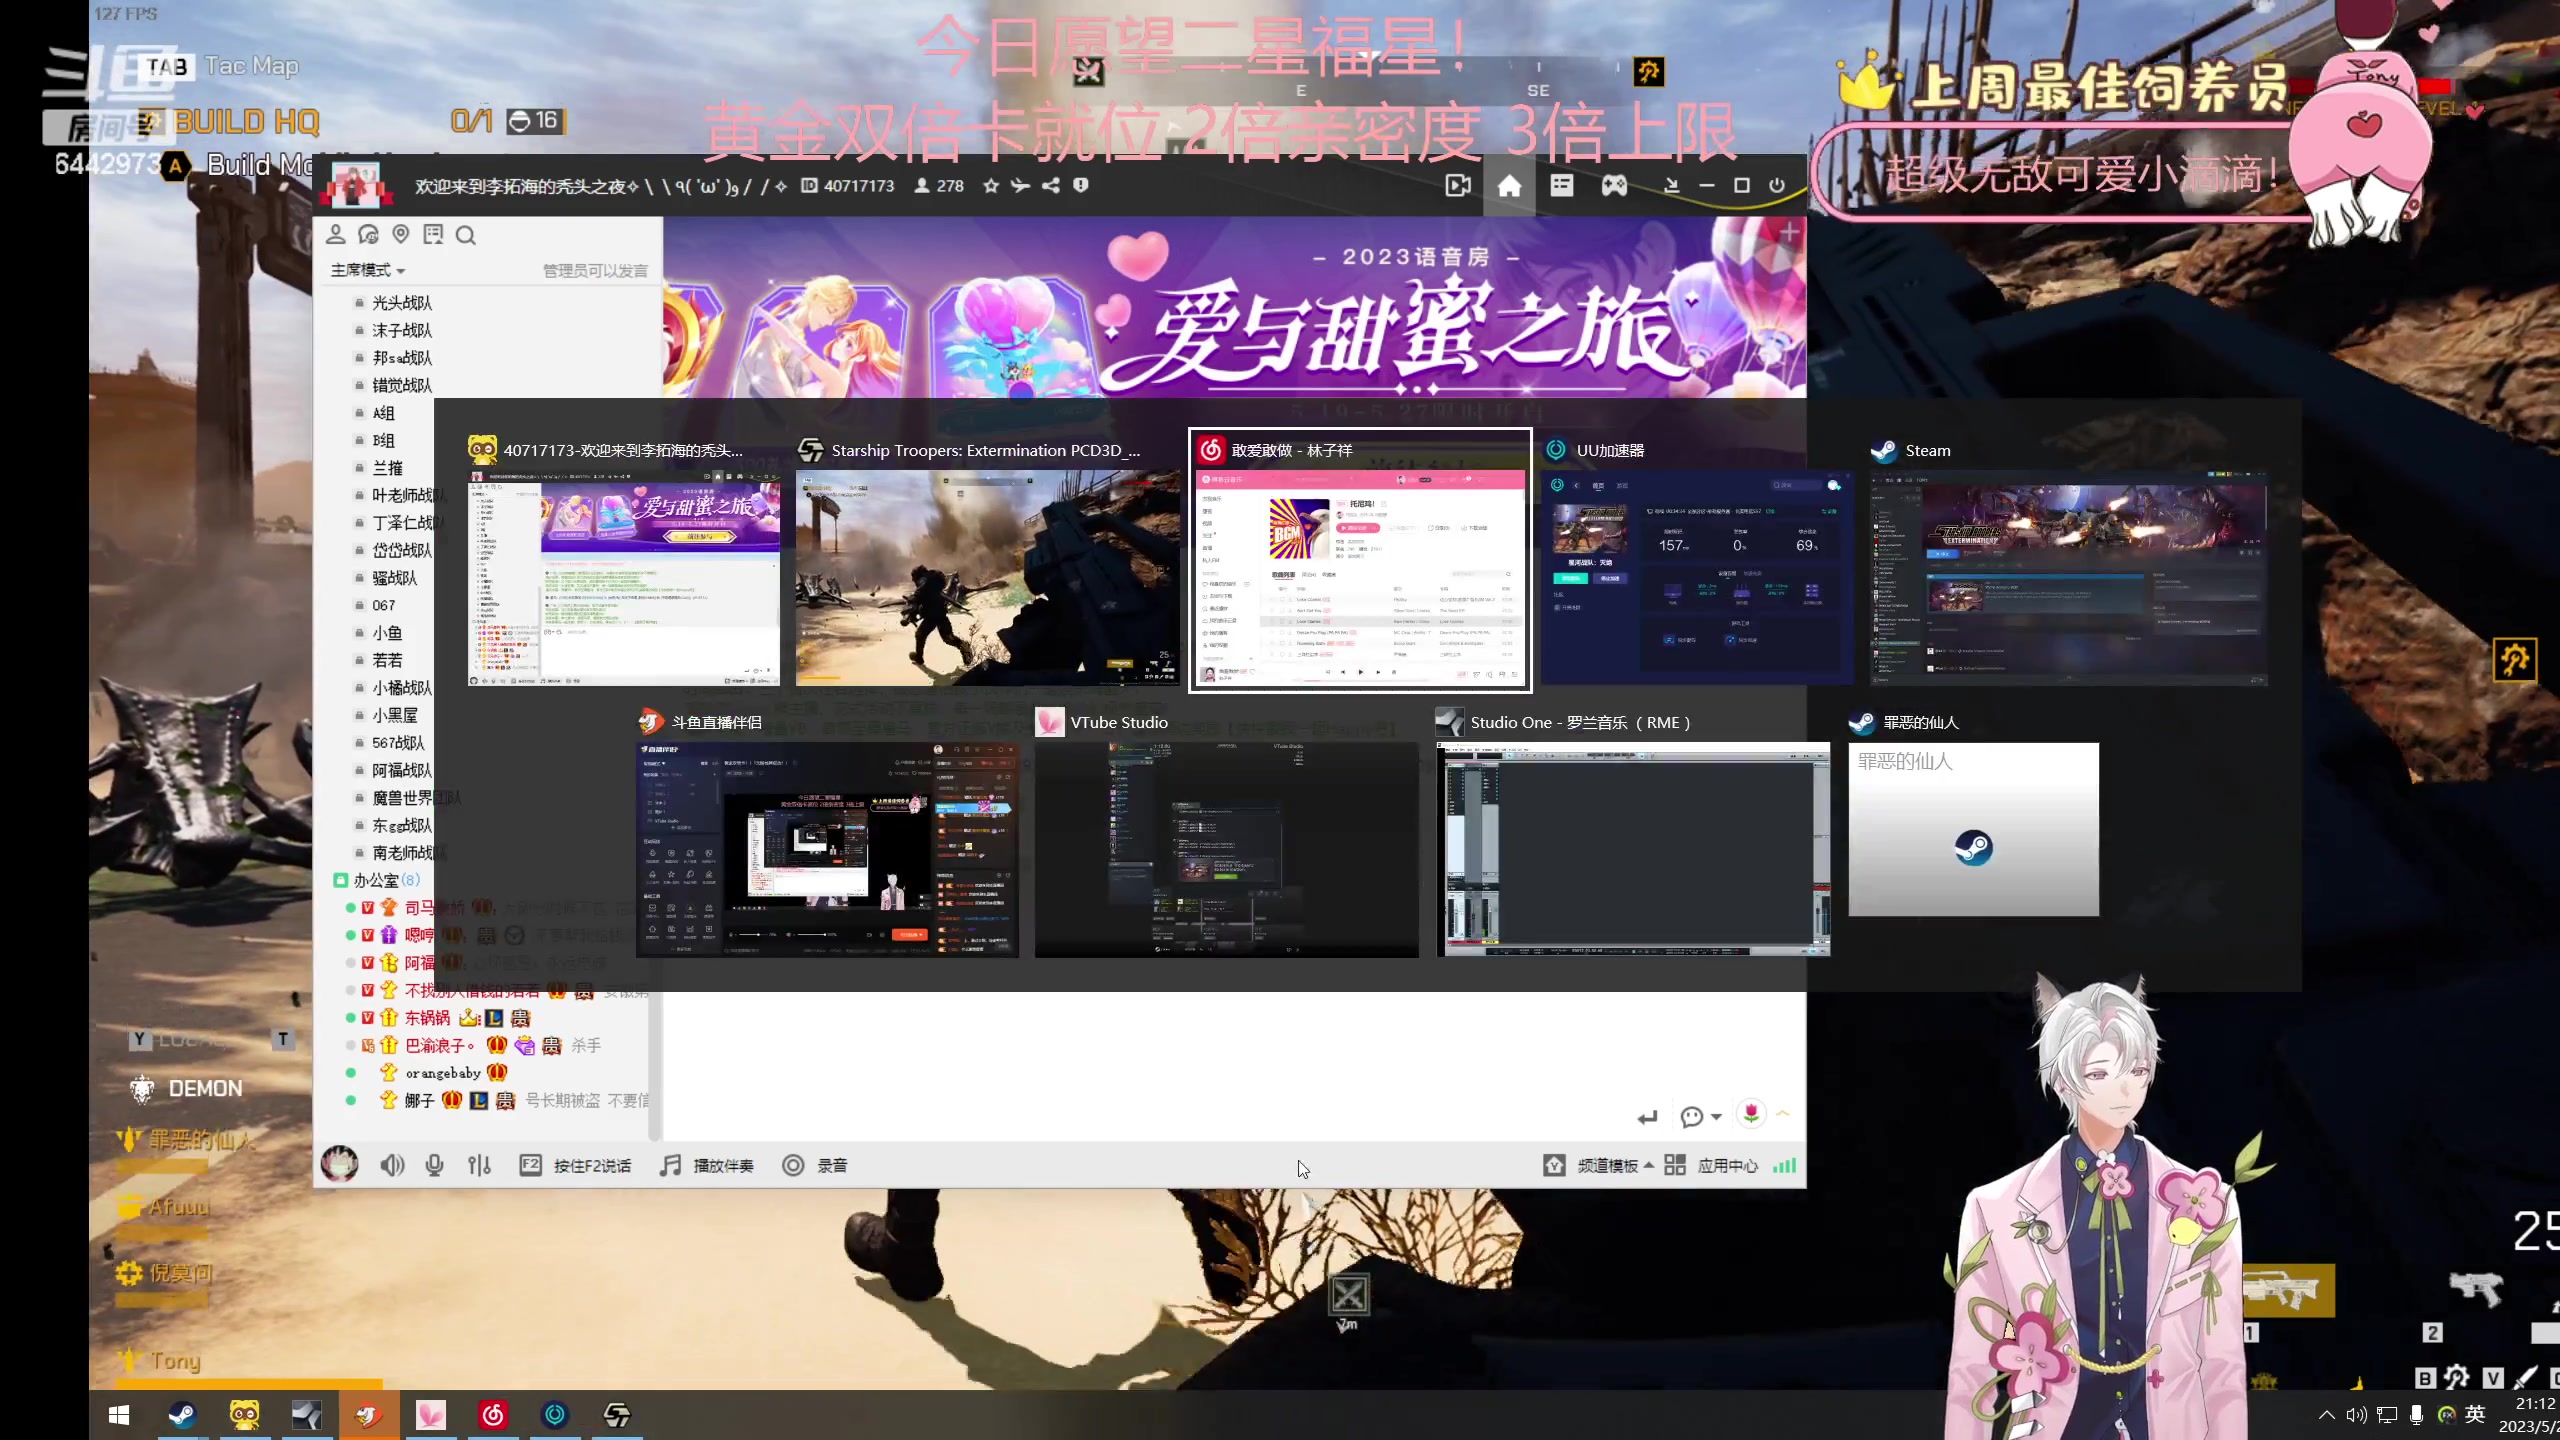Show hidden tray icons chevron
This screenshot has width=2560, height=1440.
[2326, 1415]
